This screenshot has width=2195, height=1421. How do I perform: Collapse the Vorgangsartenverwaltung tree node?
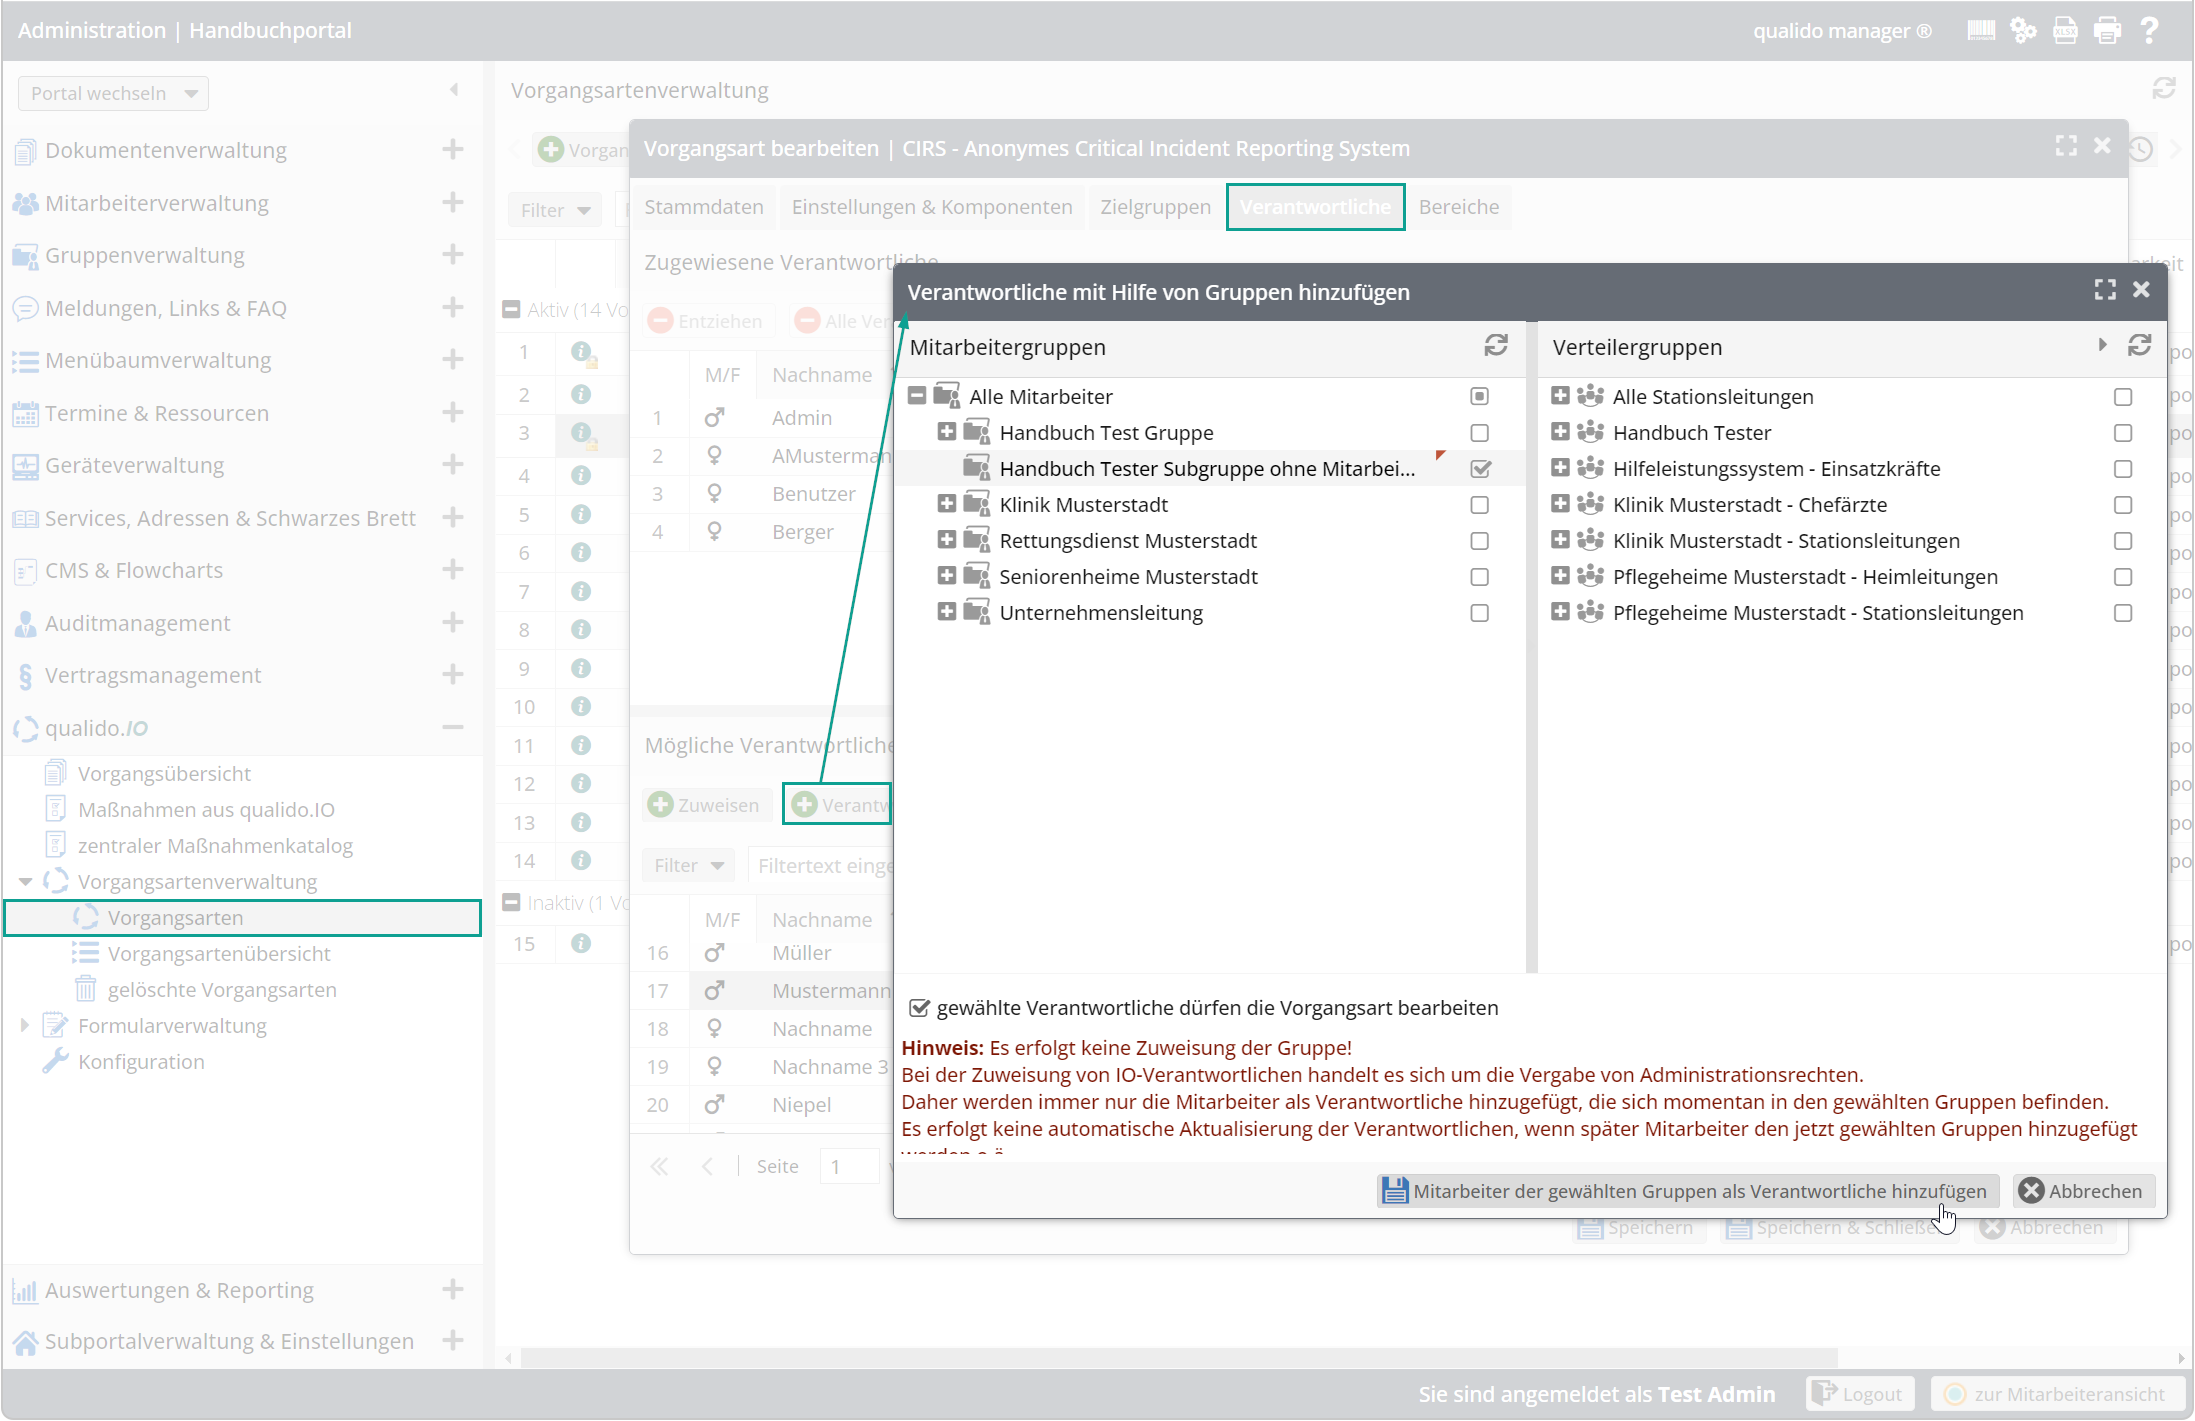25,882
